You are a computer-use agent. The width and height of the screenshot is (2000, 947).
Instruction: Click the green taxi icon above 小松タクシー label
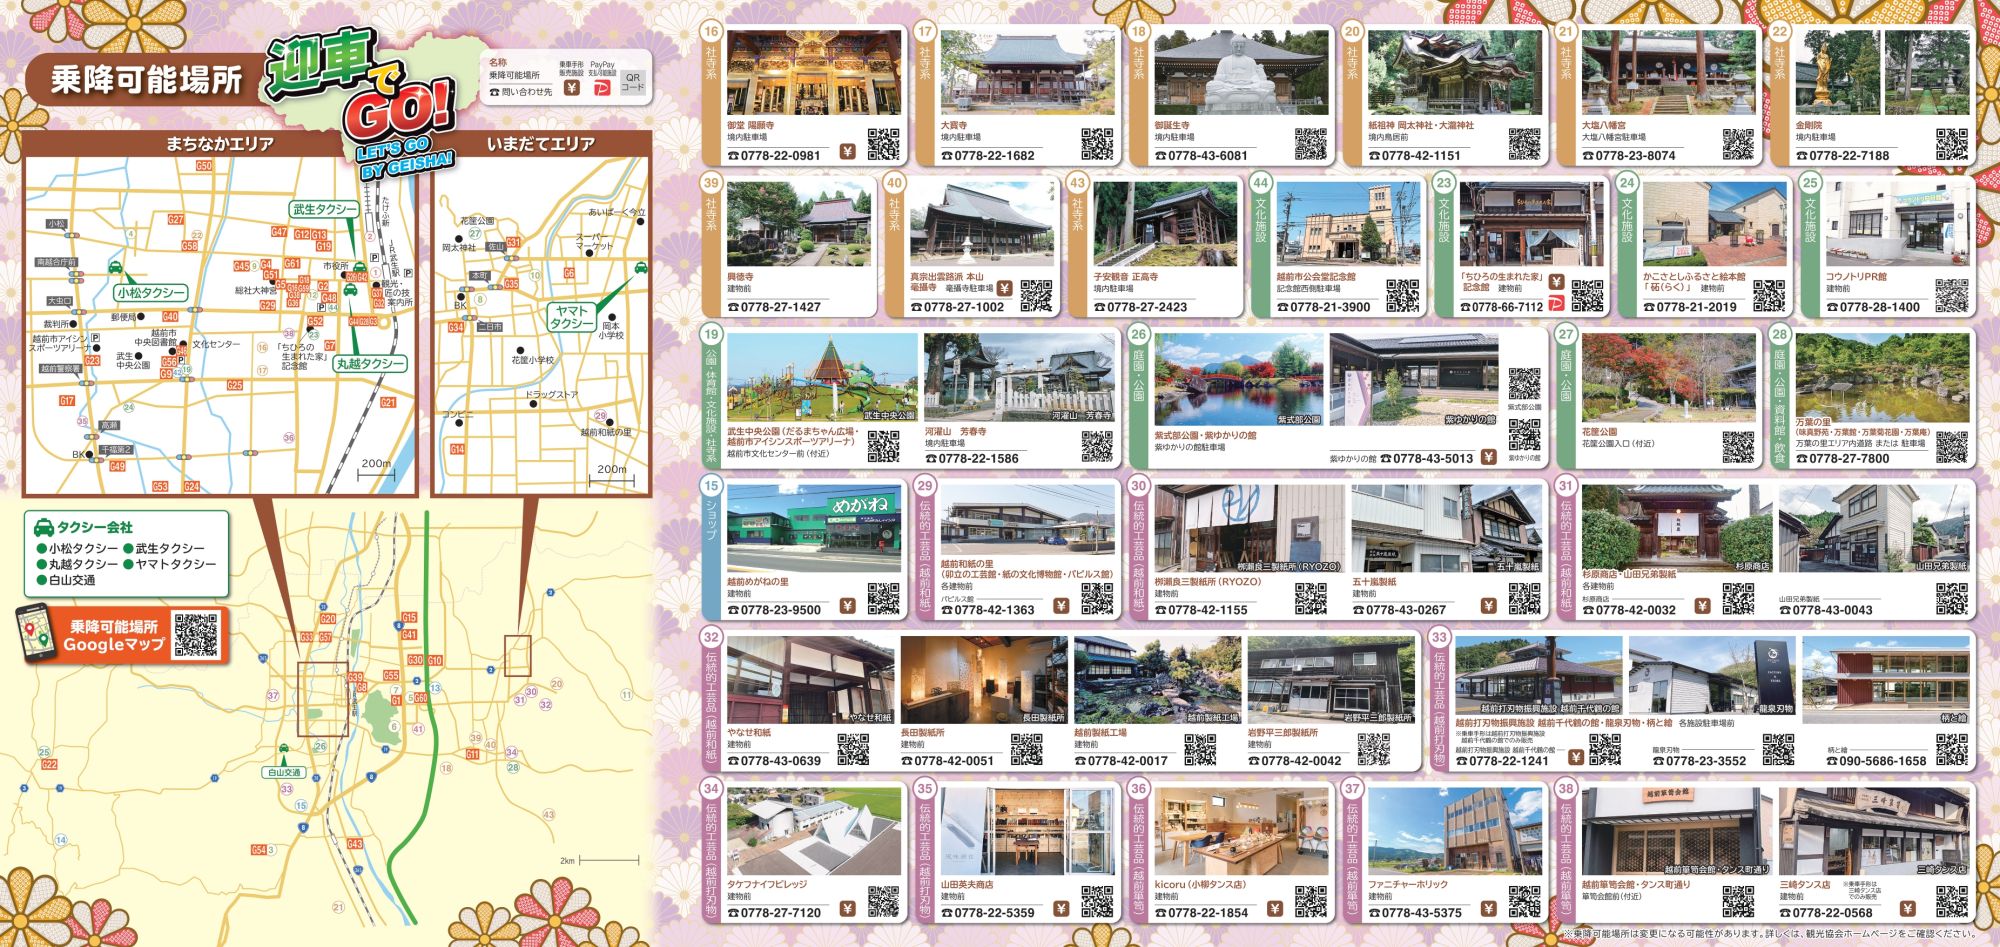115,268
